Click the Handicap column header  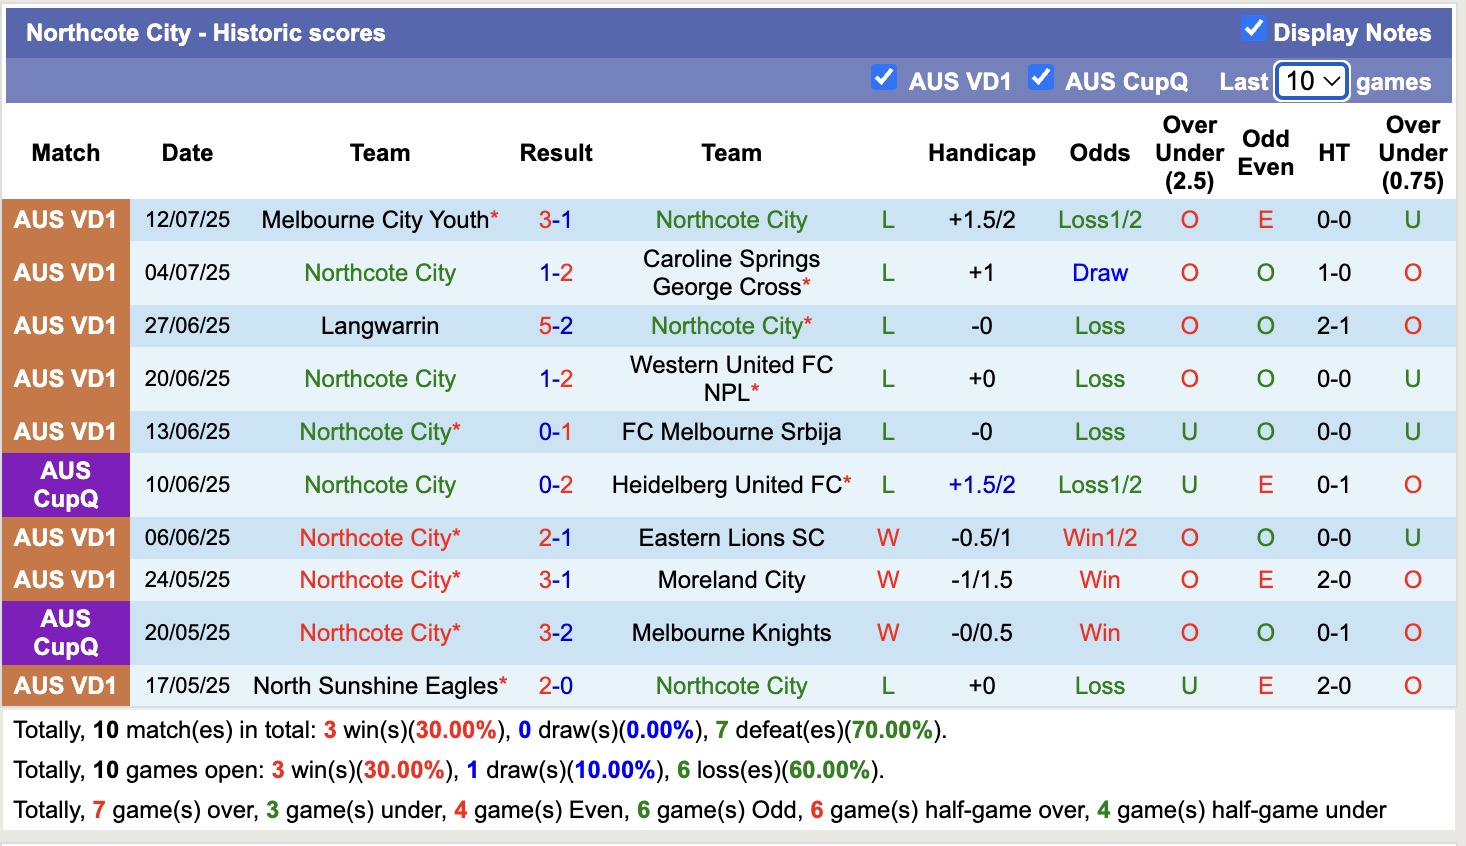point(981,153)
